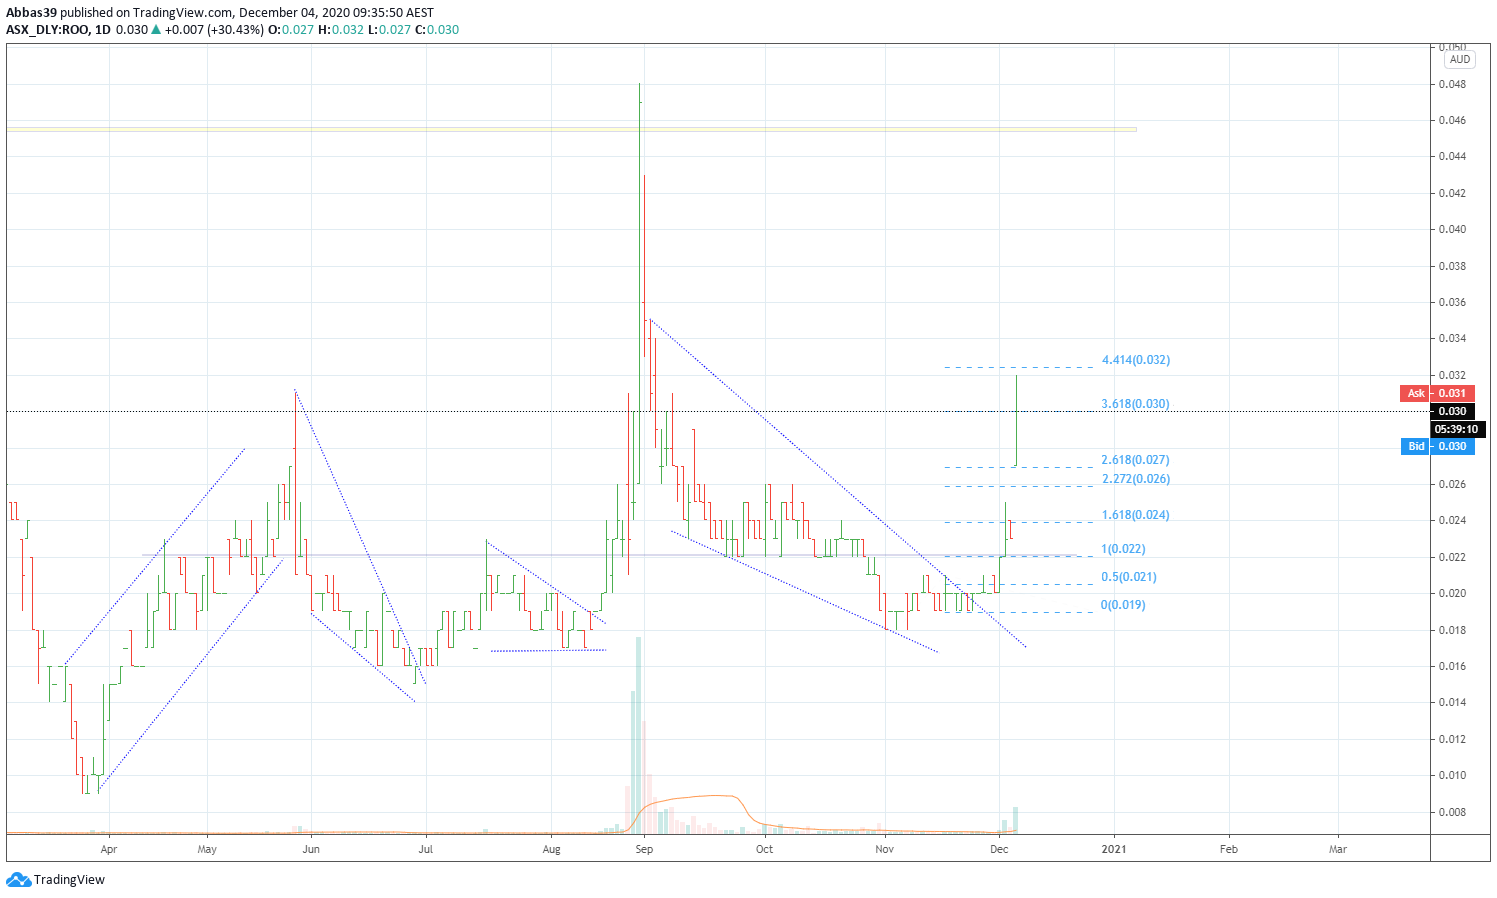This screenshot has width=1497, height=898.
Task: Click the 0.022 price scale value
Action: tap(1452, 557)
